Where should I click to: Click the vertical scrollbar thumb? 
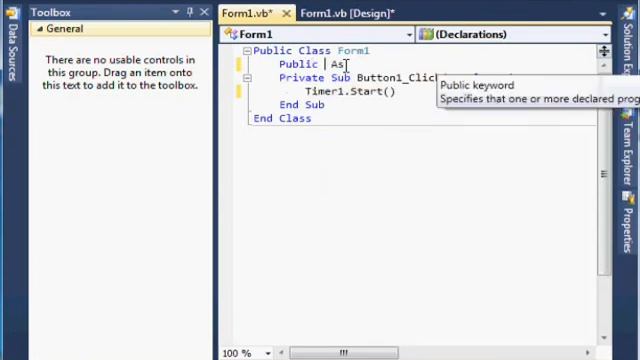(604, 174)
